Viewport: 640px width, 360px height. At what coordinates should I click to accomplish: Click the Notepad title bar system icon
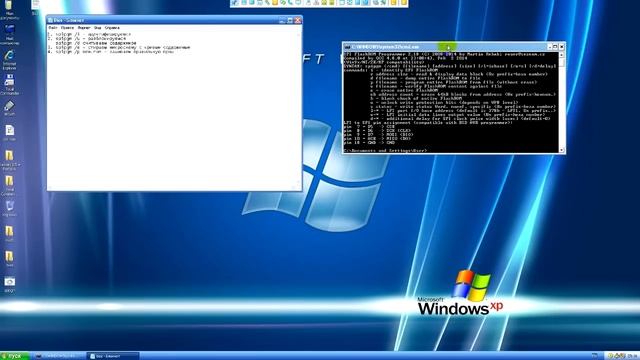[x=50, y=20]
